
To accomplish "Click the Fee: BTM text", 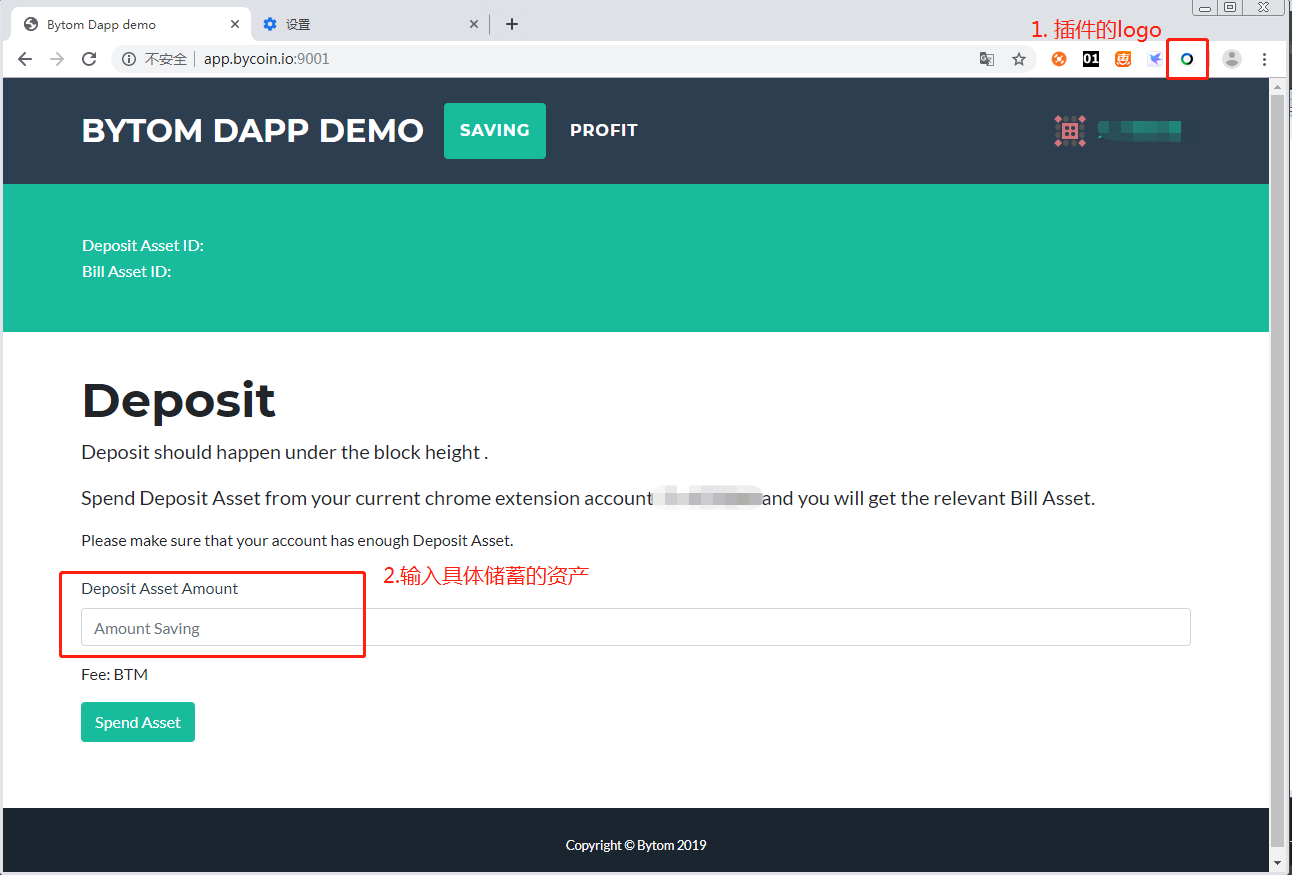I will [x=114, y=674].
